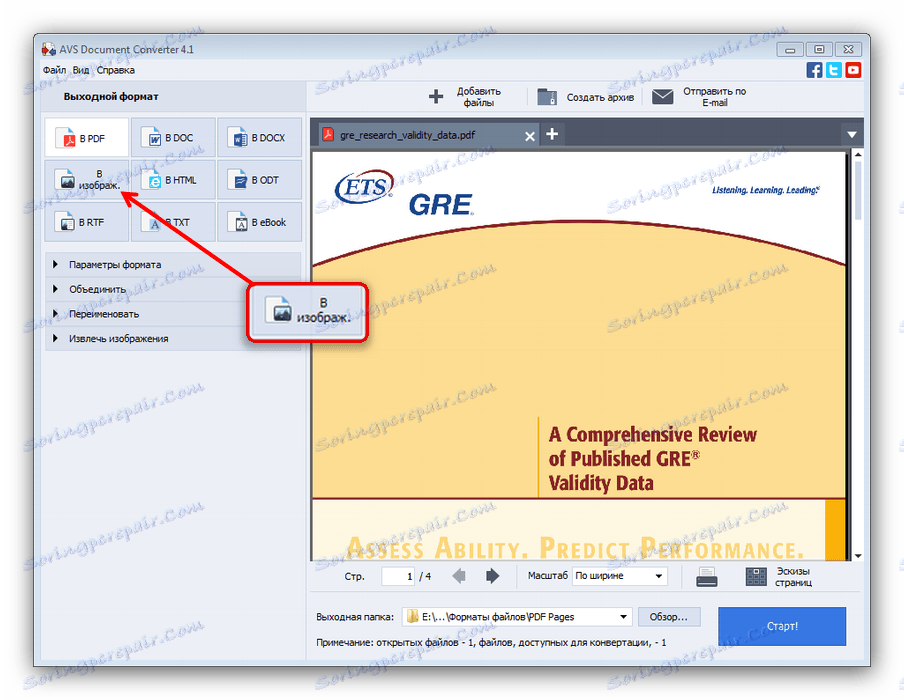Viewport: 904px width, 700px height.
Task: Open the 'Файл' menu
Action: coord(54,70)
